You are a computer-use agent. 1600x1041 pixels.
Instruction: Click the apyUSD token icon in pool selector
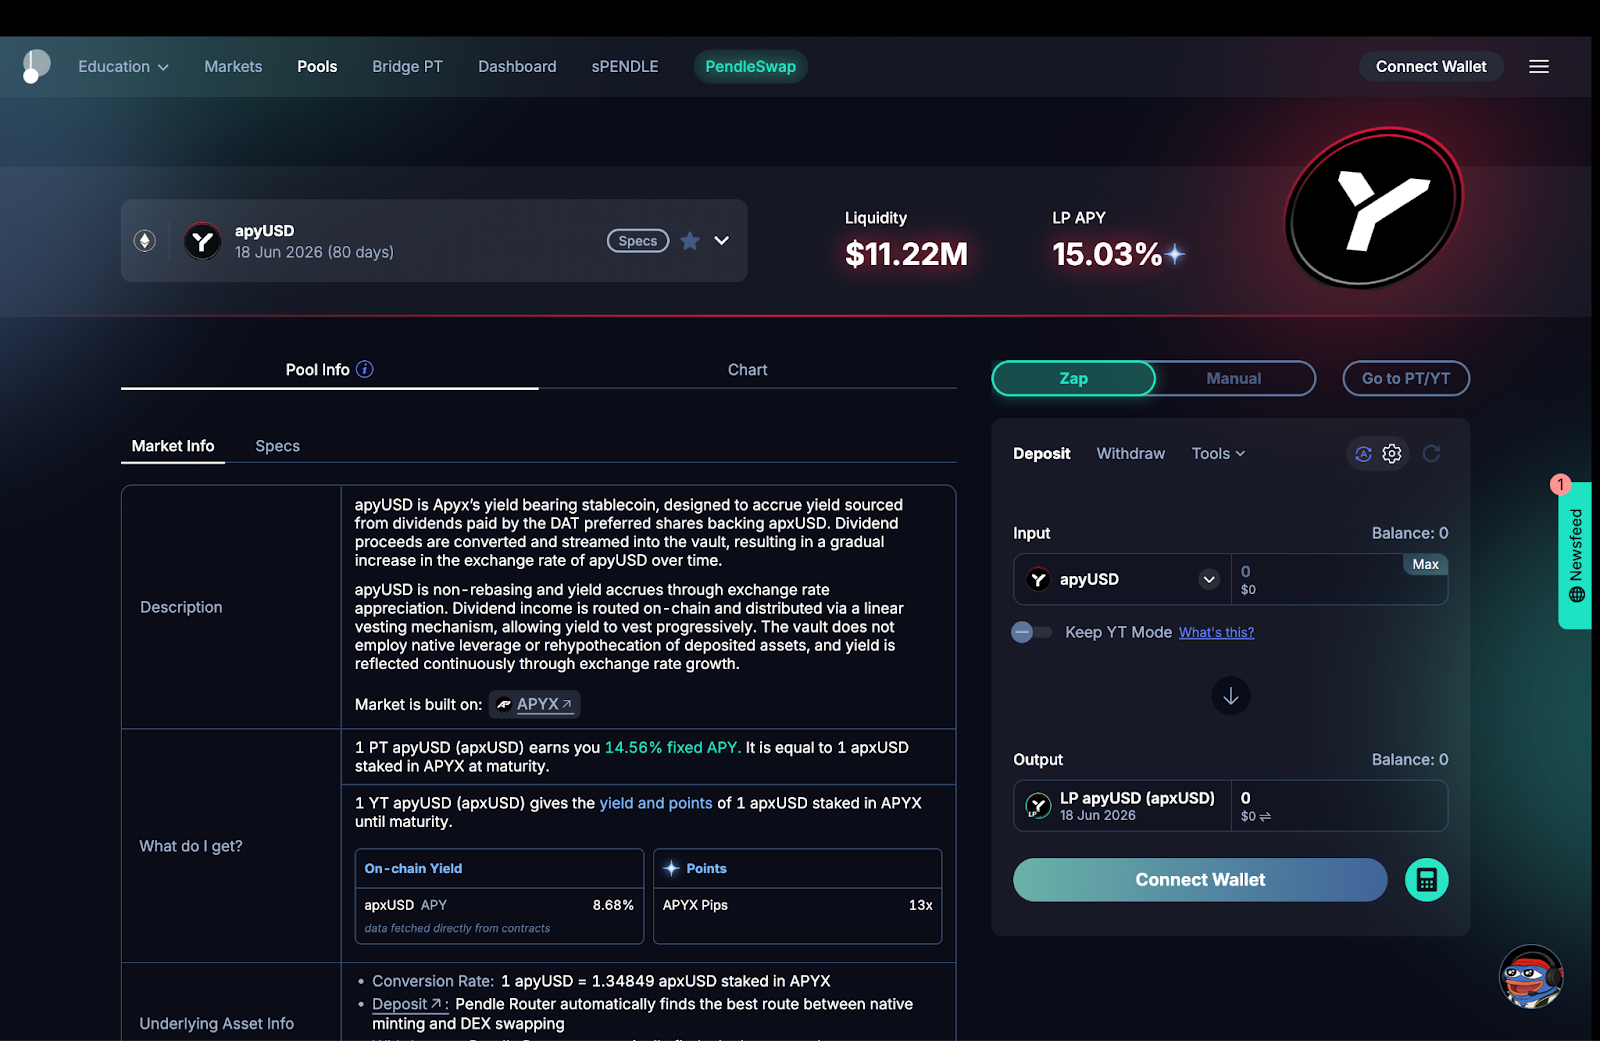(x=203, y=241)
